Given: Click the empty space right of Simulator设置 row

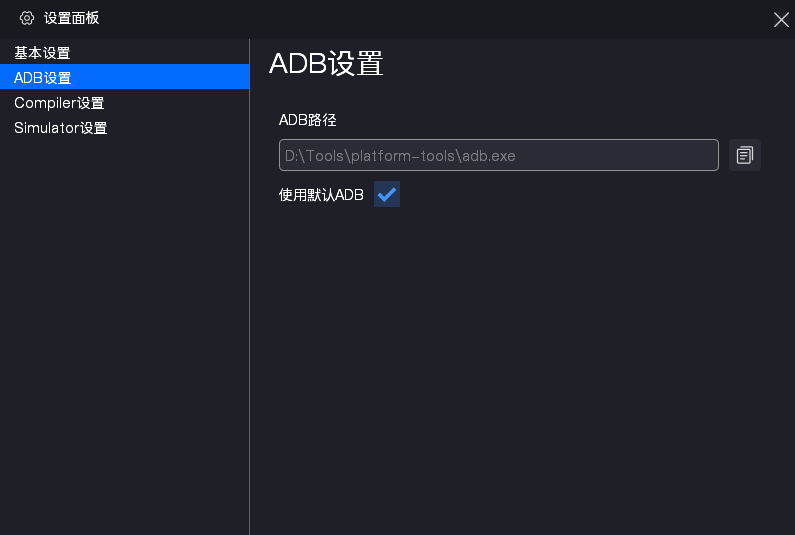Looking at the screenshot, I should point(180,128).
